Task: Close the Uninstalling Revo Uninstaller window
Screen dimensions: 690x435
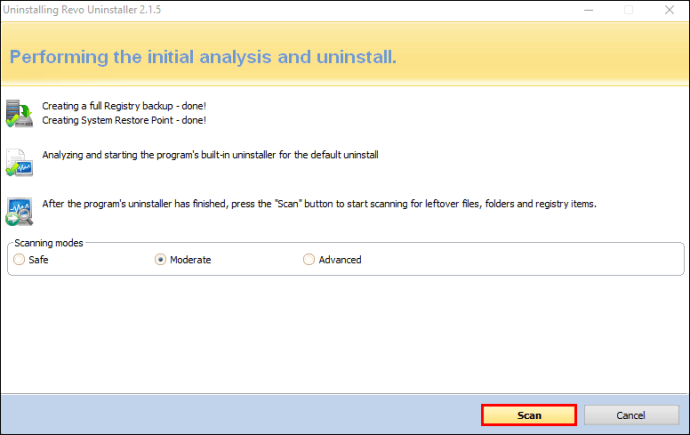Action: (669, 10)
